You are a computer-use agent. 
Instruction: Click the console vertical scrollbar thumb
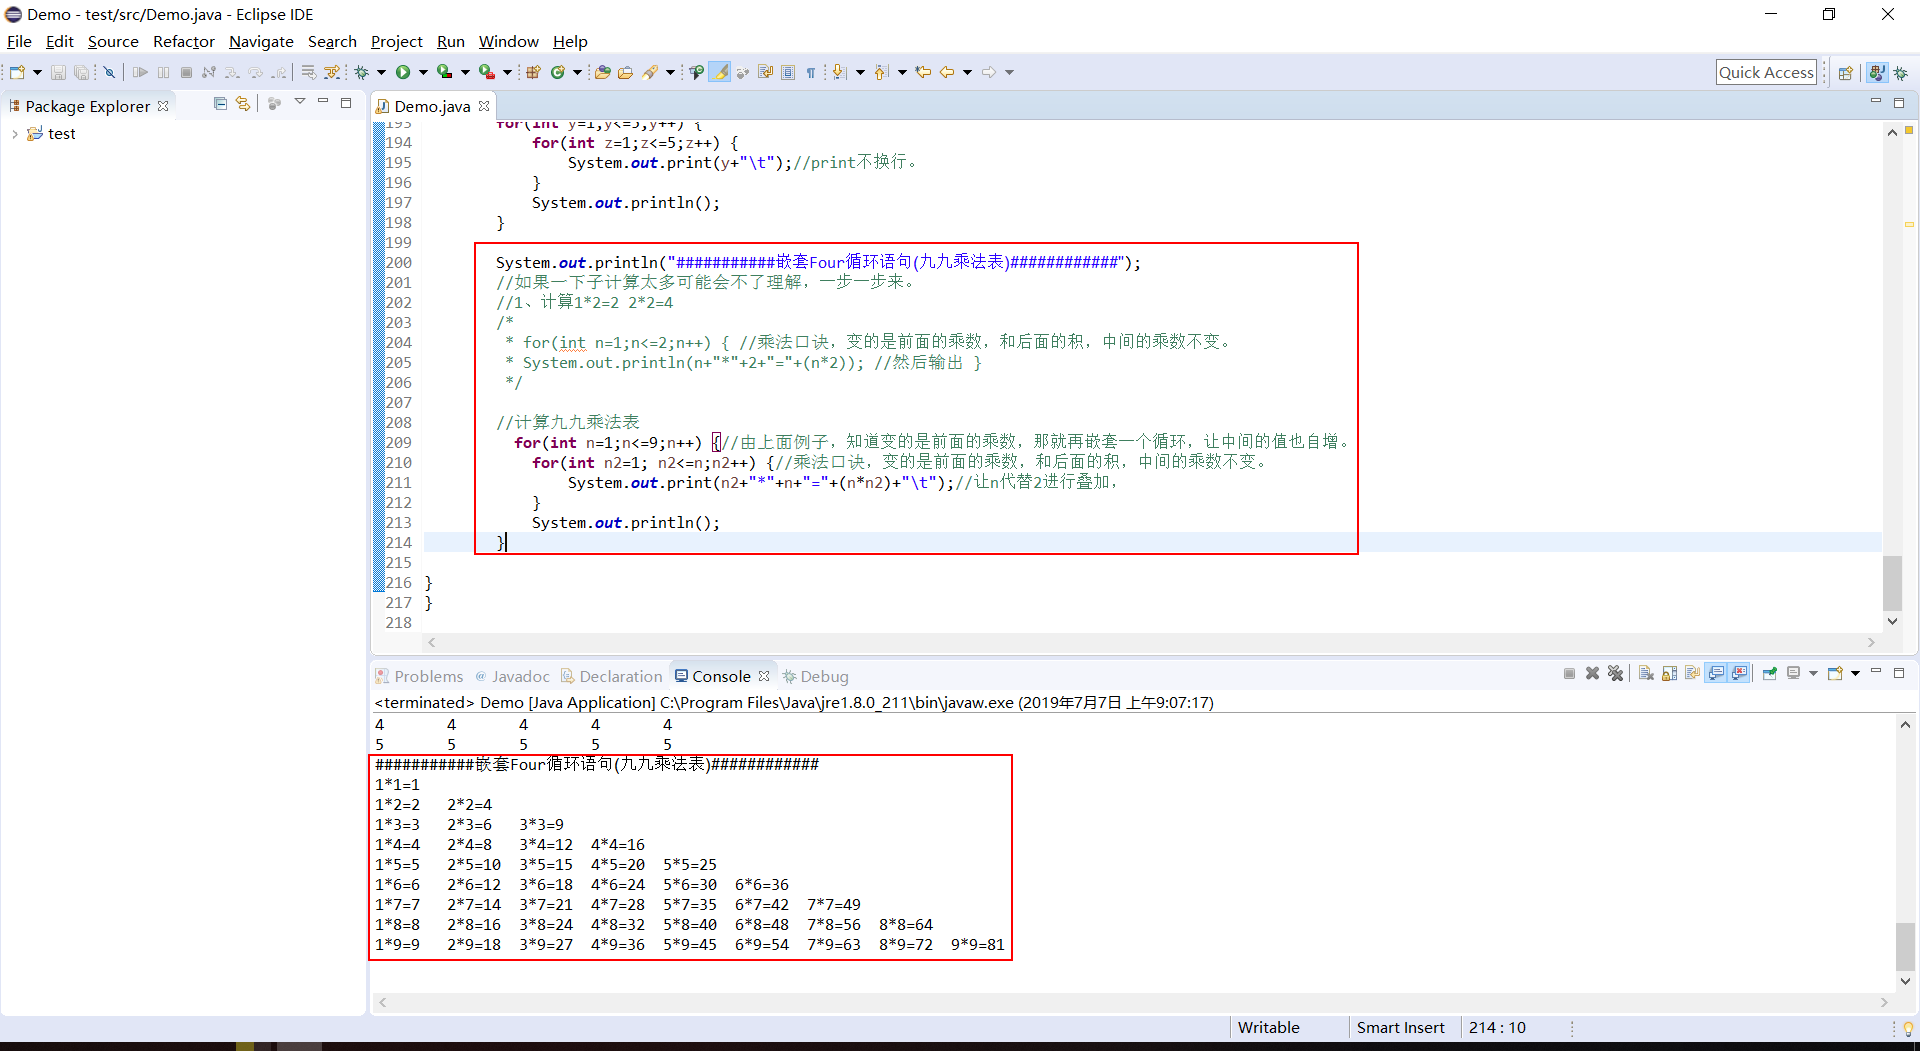pos(1905,946)
